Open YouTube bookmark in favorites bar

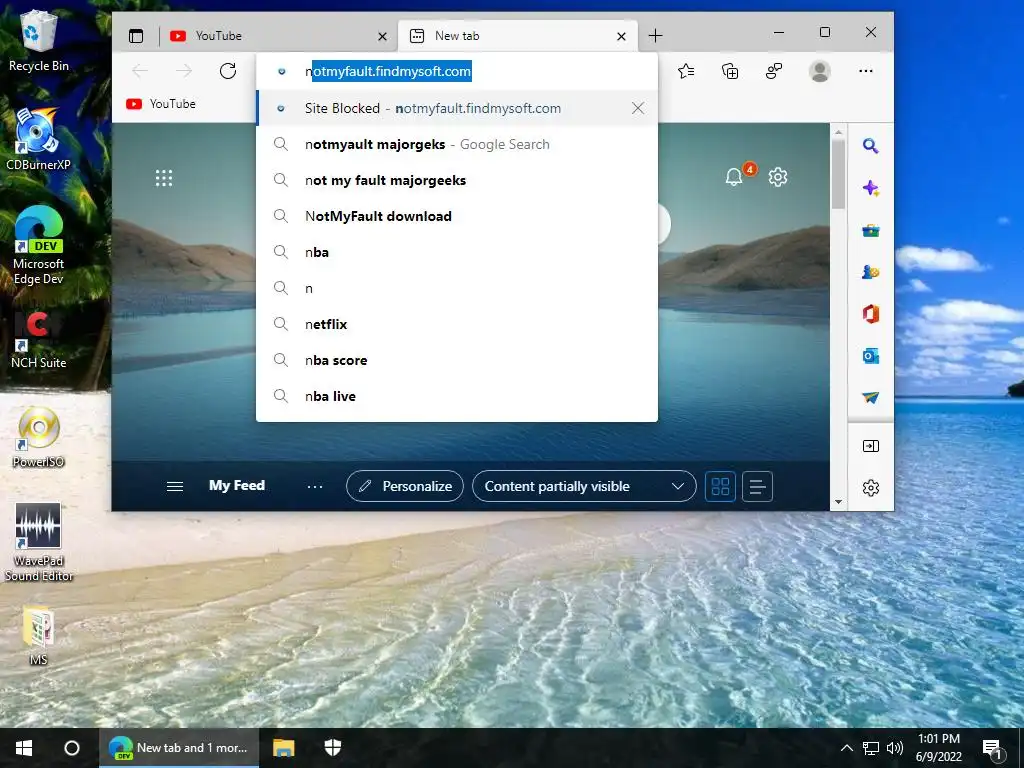161,104
